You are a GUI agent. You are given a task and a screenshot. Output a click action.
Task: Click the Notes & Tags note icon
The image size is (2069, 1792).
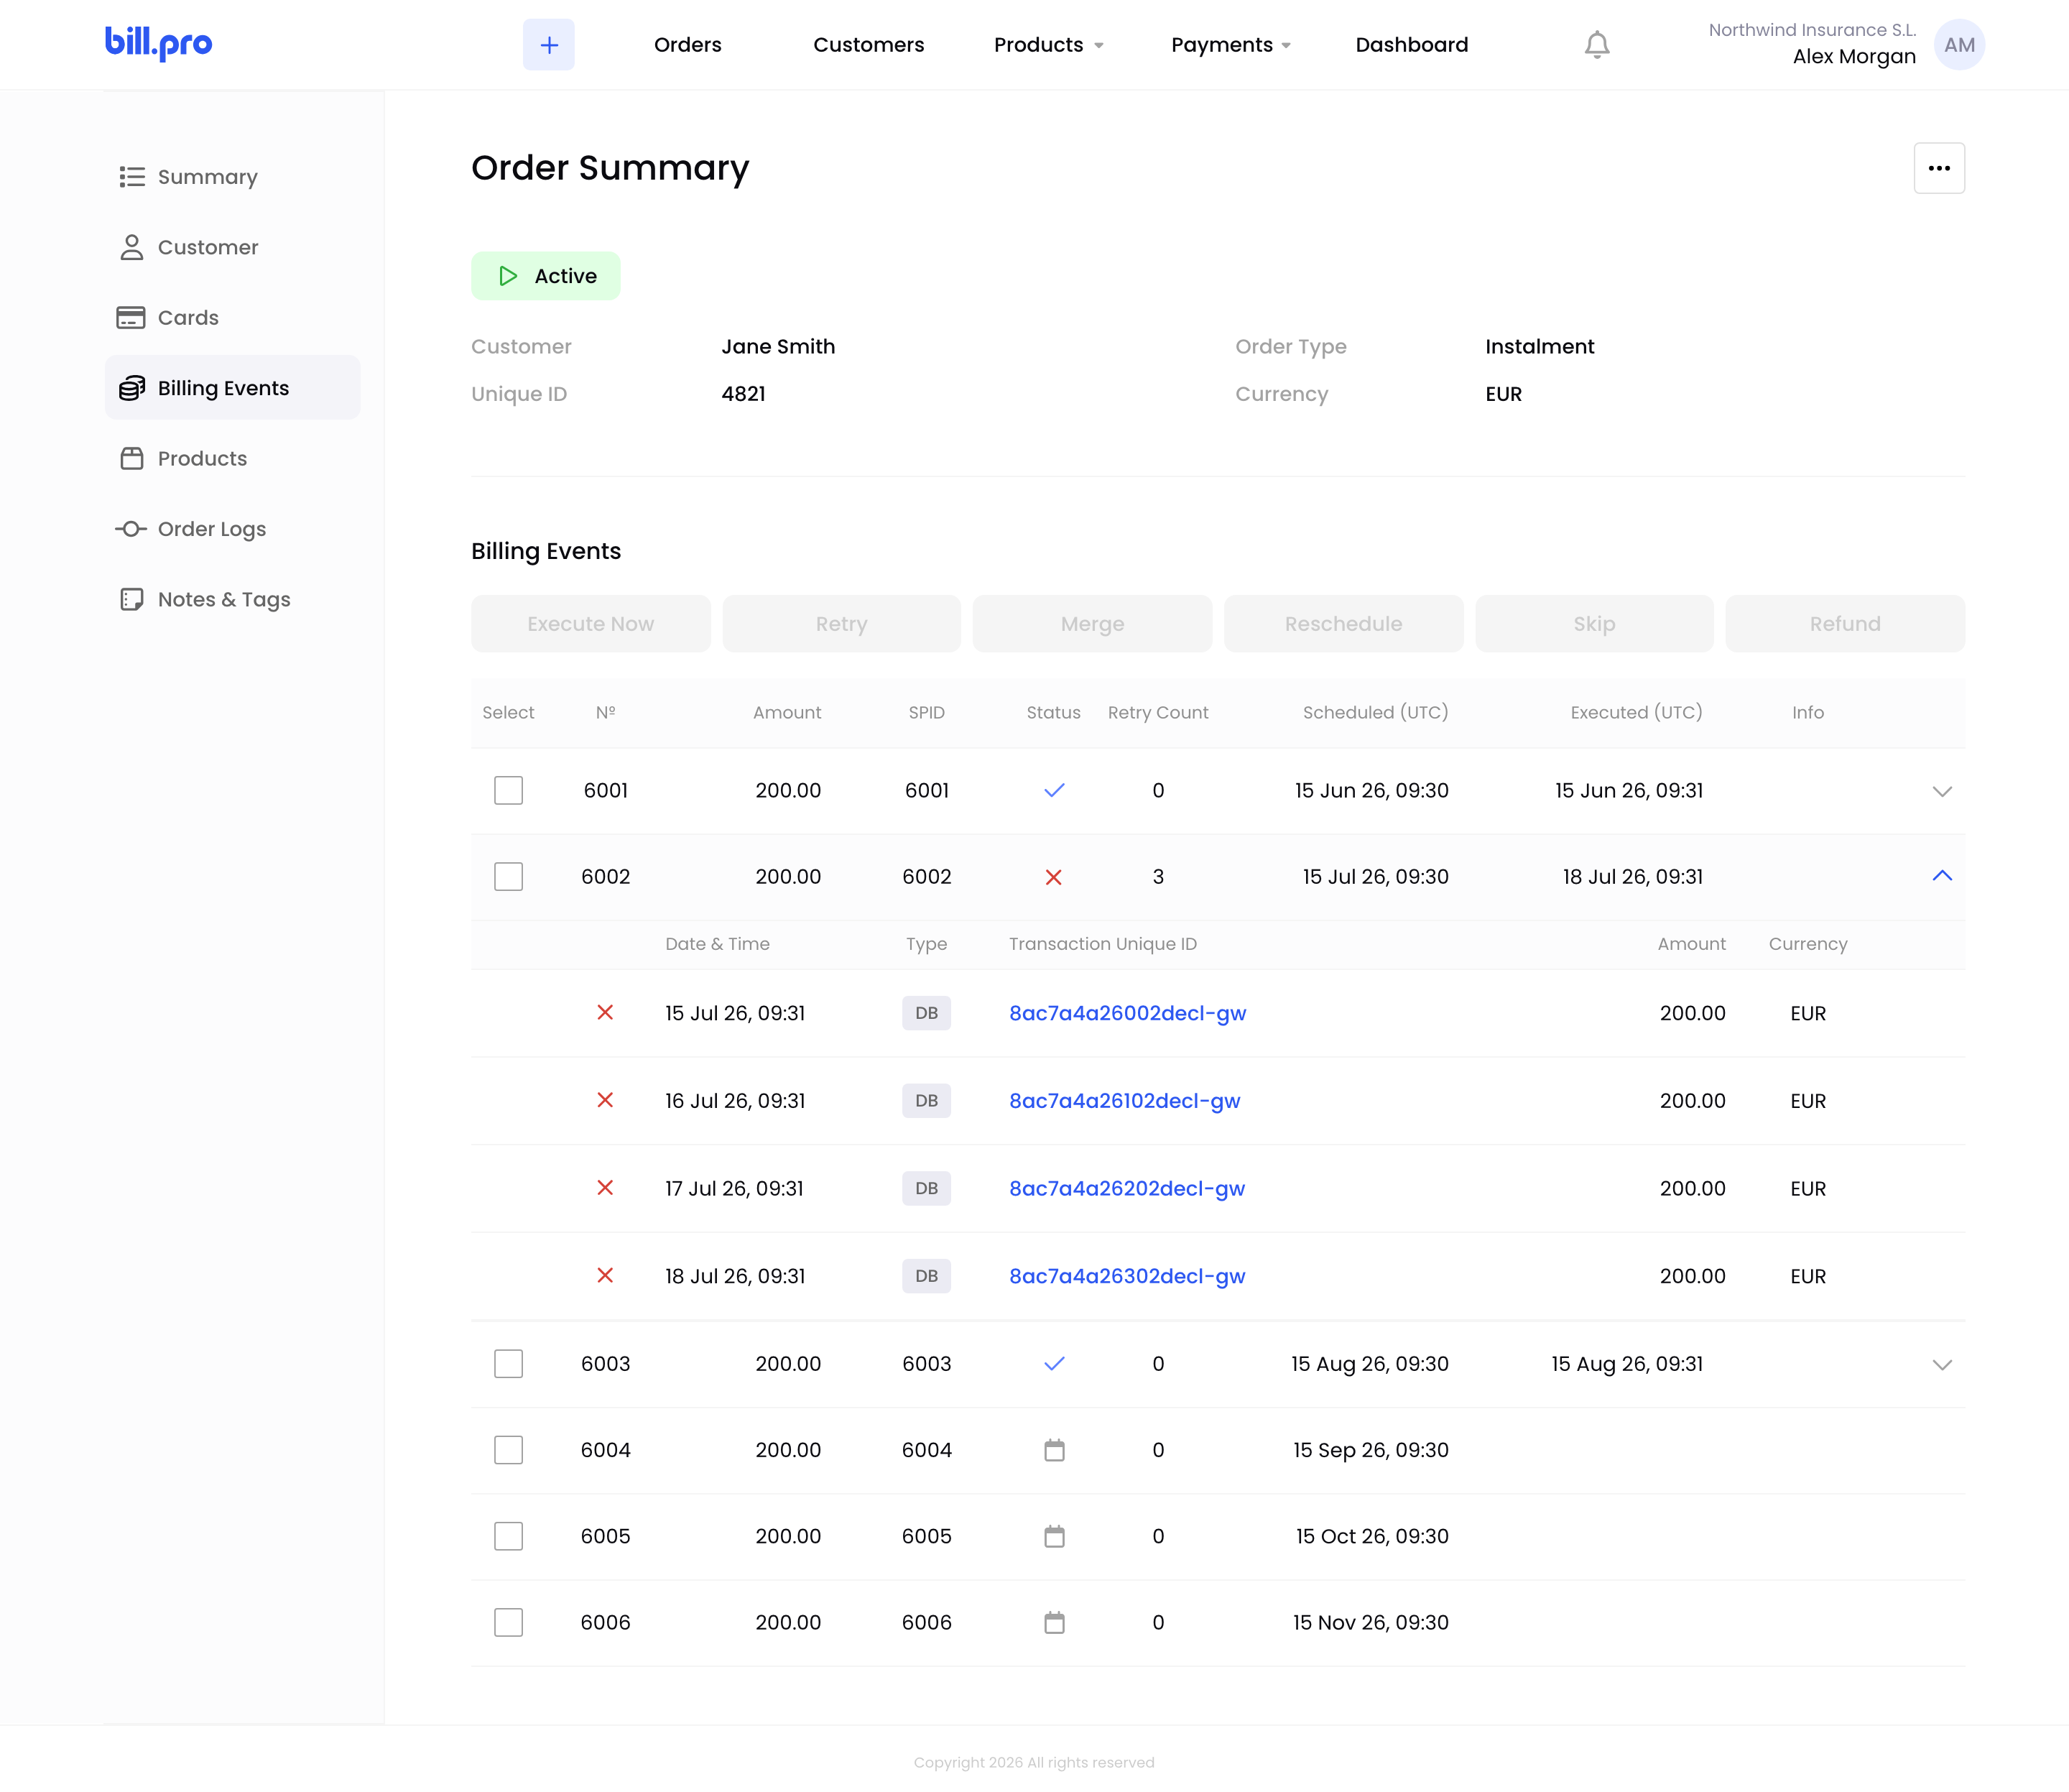(132, 599)
